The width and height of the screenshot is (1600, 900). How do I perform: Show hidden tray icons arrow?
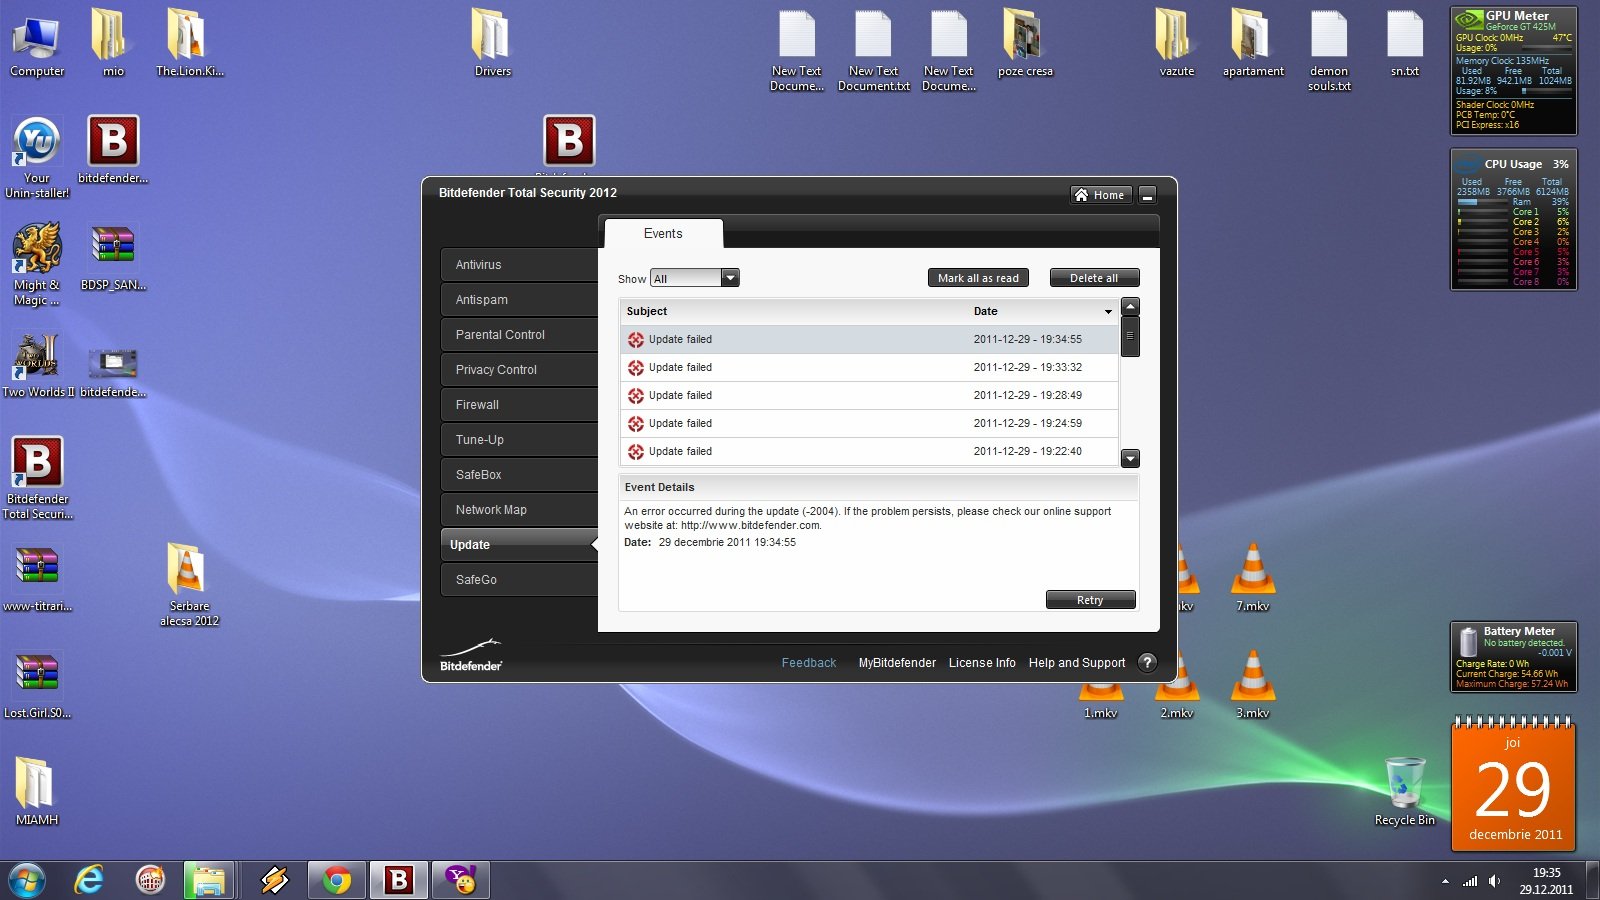coord(1445,881)
